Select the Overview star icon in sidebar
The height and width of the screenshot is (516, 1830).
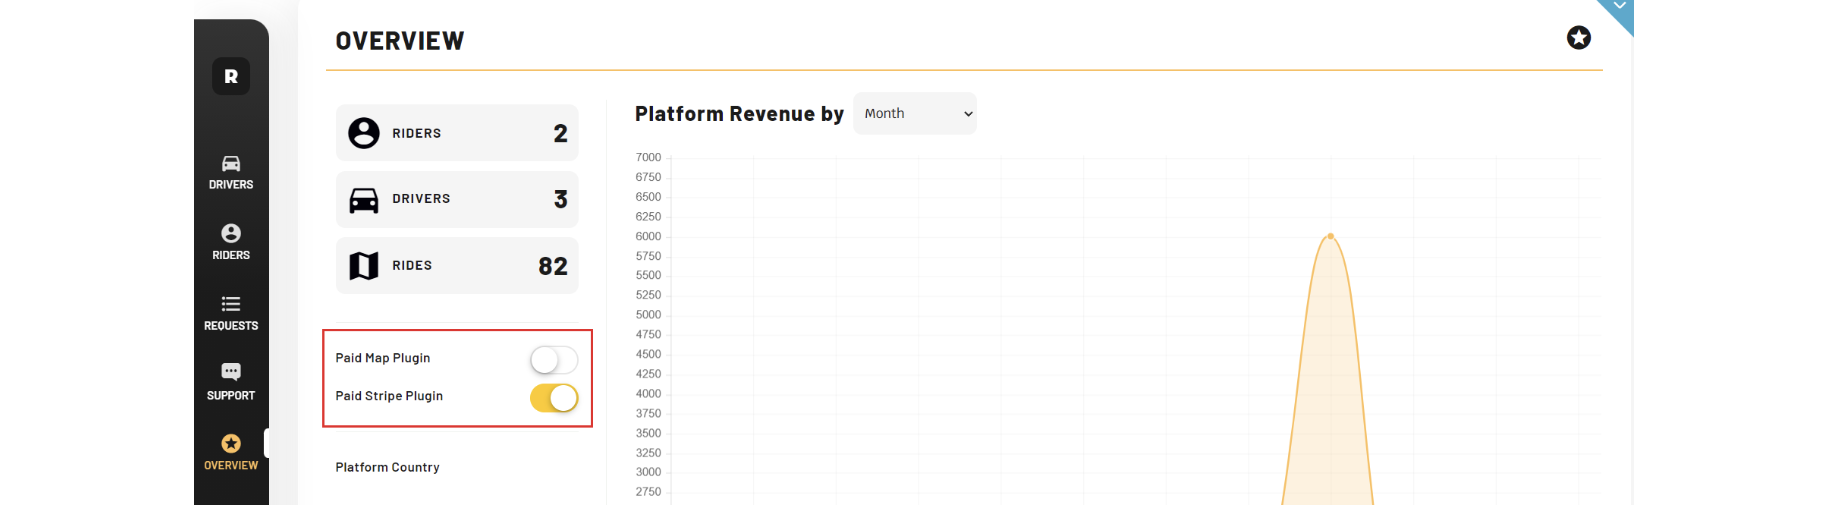click(x=231, y=443)
